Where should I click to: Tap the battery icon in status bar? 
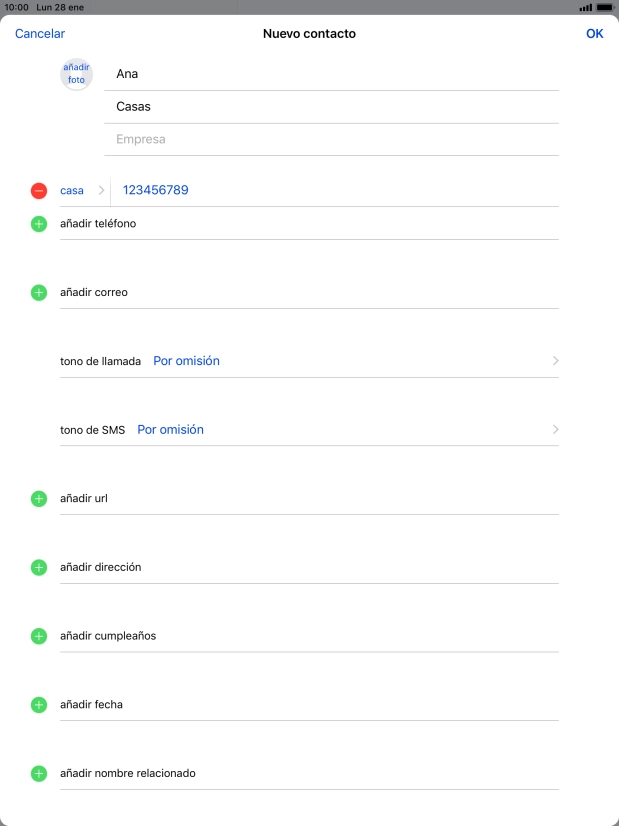(x=602, y=7)
